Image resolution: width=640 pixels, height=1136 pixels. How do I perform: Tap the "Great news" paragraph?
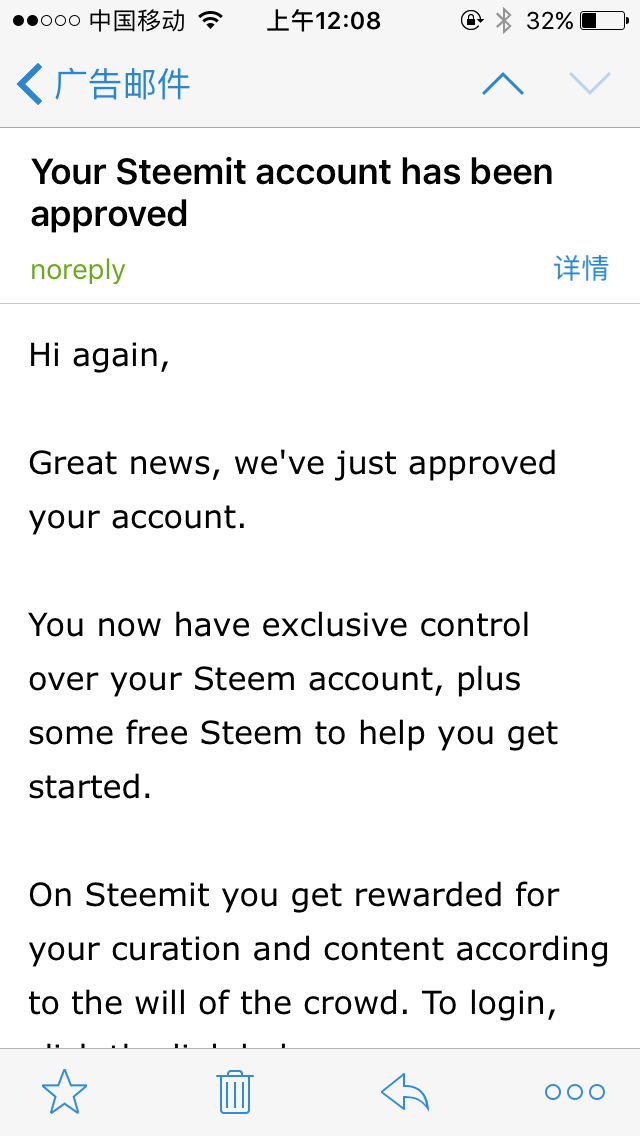pos(292,490)
